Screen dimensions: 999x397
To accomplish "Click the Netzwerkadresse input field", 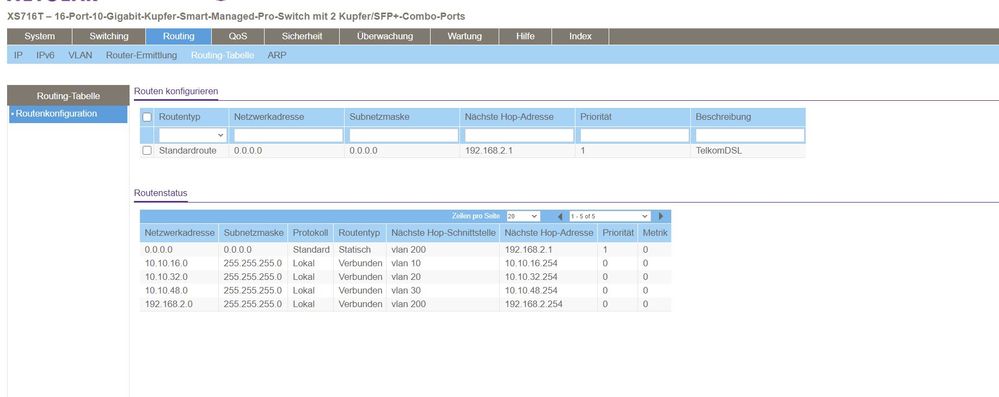I will [288, 135].
